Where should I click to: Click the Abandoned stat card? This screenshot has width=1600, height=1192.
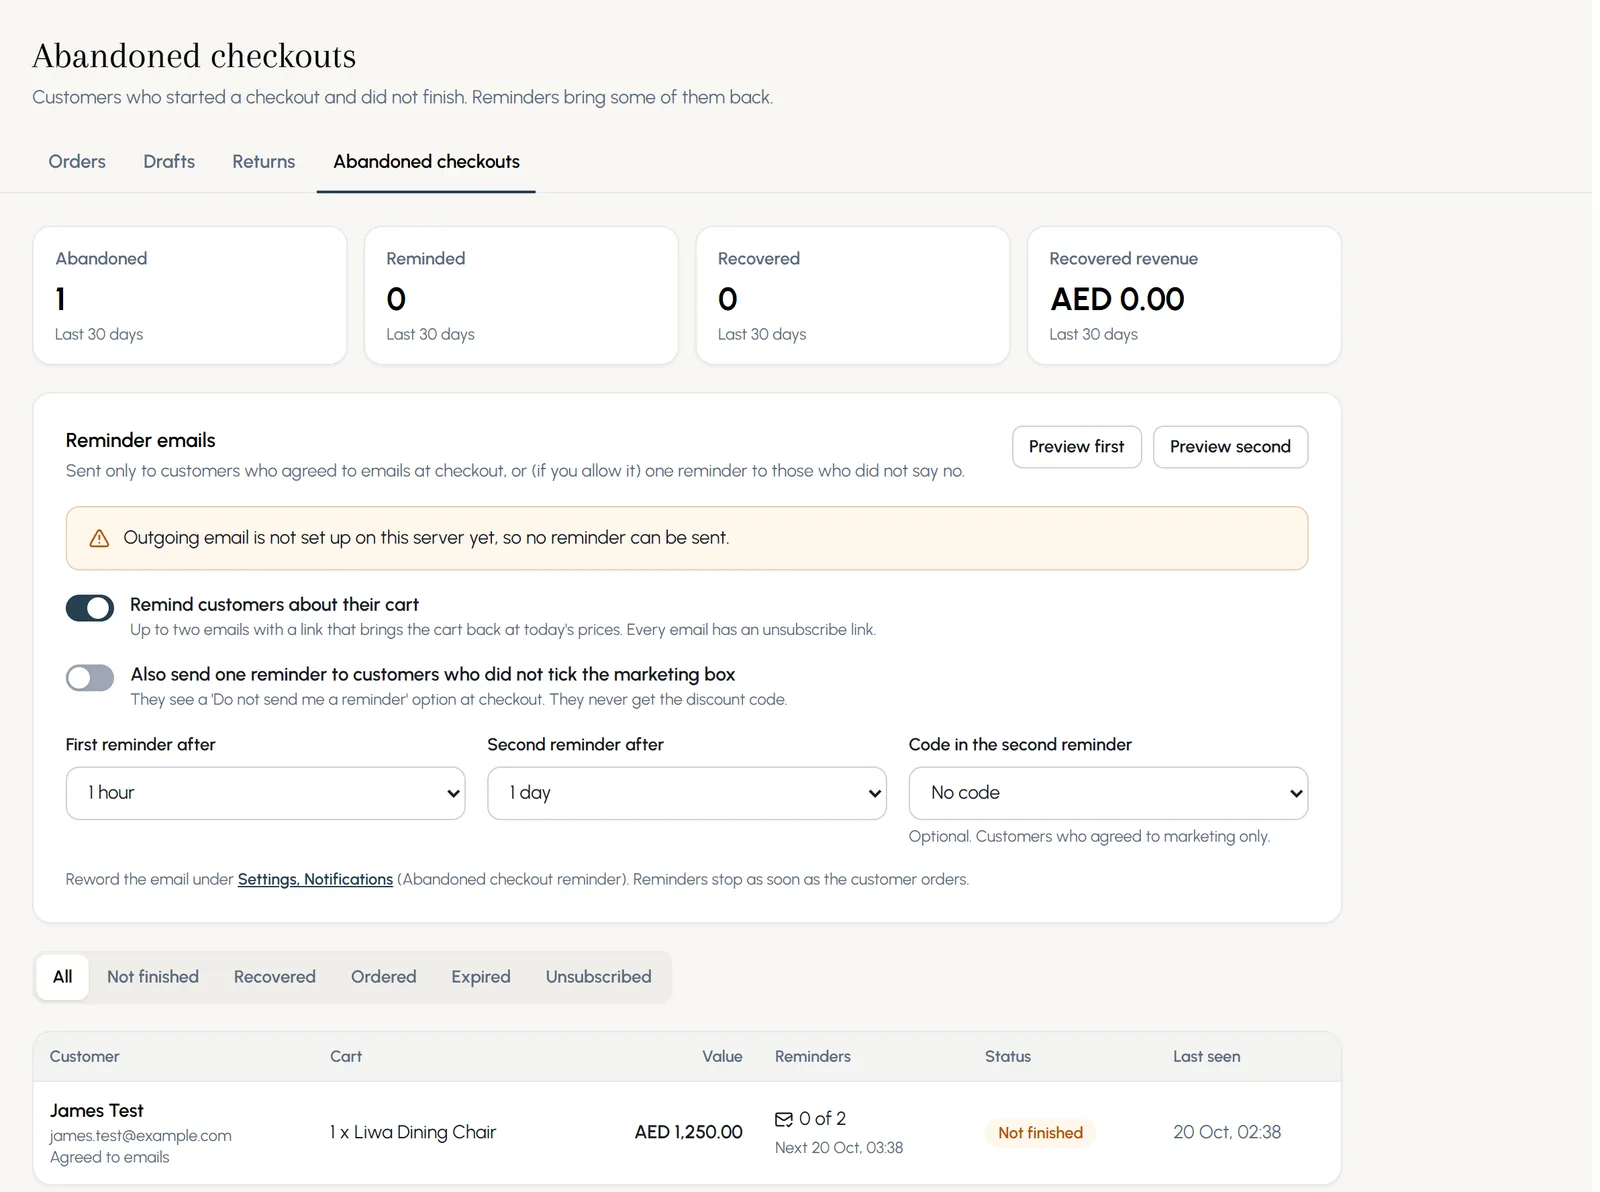[190, 295]
